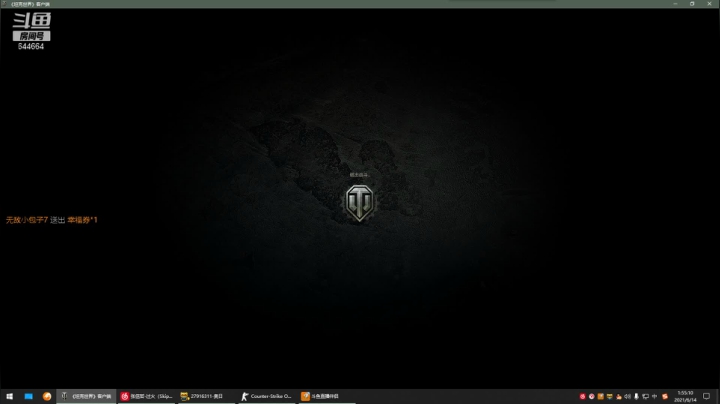Open the Windows notification center

pyautogui.click(x=706, y=396)
